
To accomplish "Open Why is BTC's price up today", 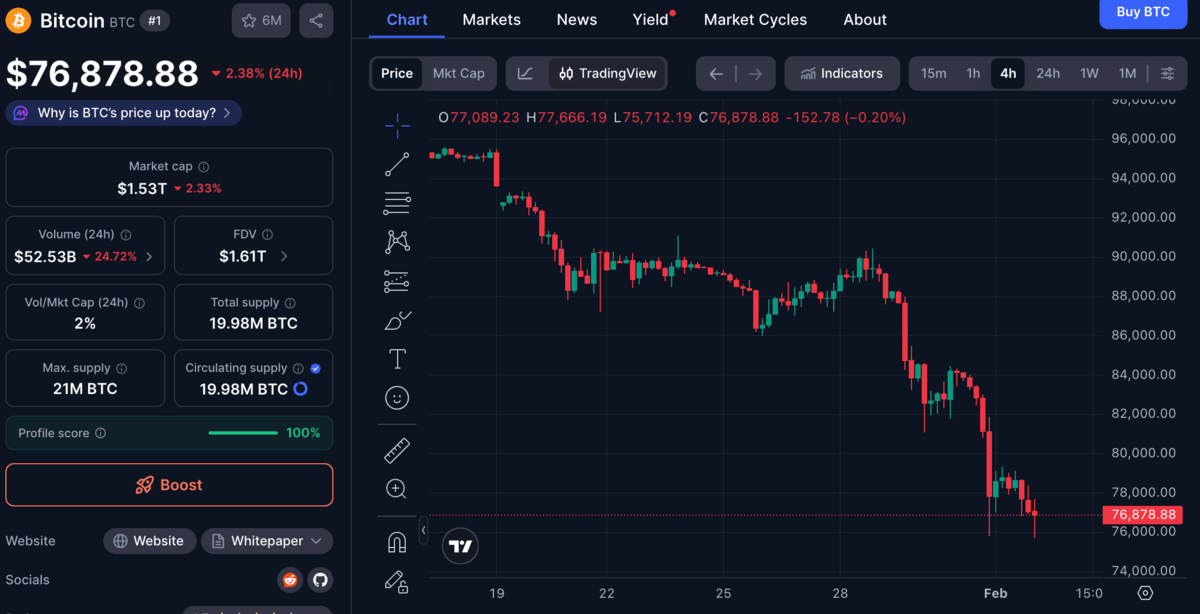I will point(124,113).
